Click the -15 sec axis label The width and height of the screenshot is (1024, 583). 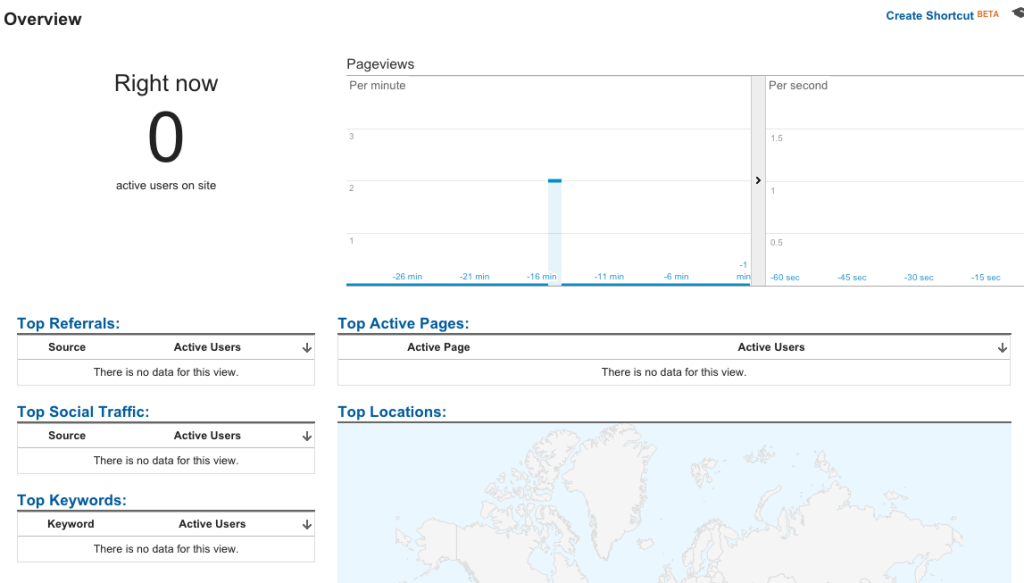pos(986,277)
